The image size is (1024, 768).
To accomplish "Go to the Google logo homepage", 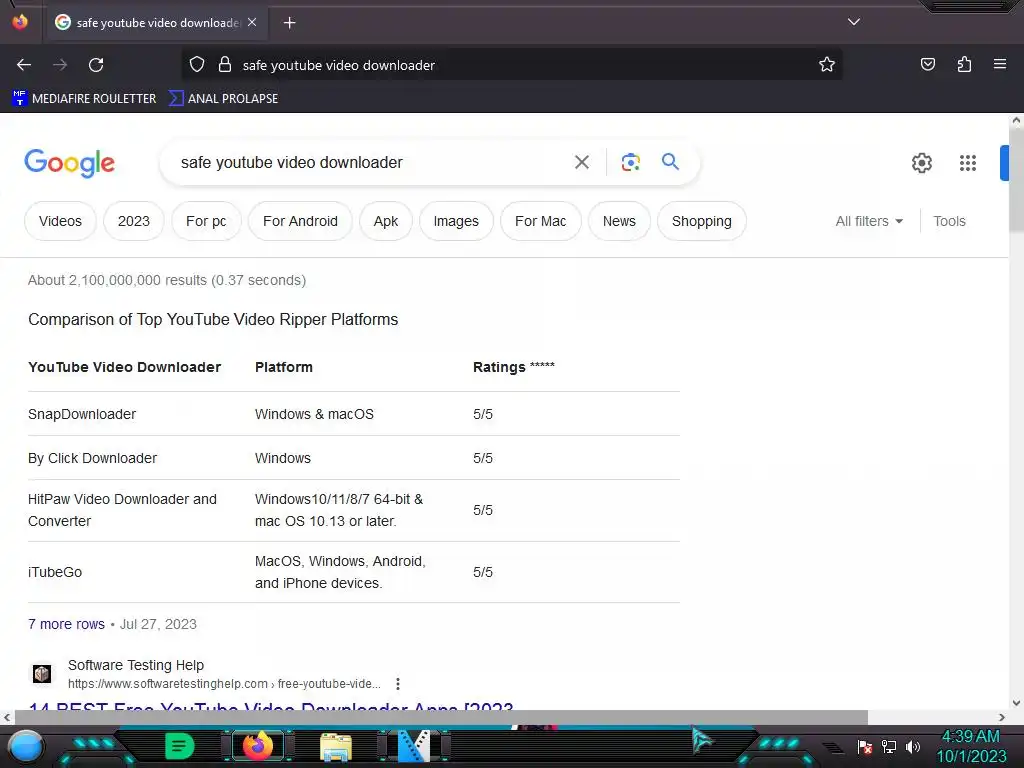I will coord(69,163).
